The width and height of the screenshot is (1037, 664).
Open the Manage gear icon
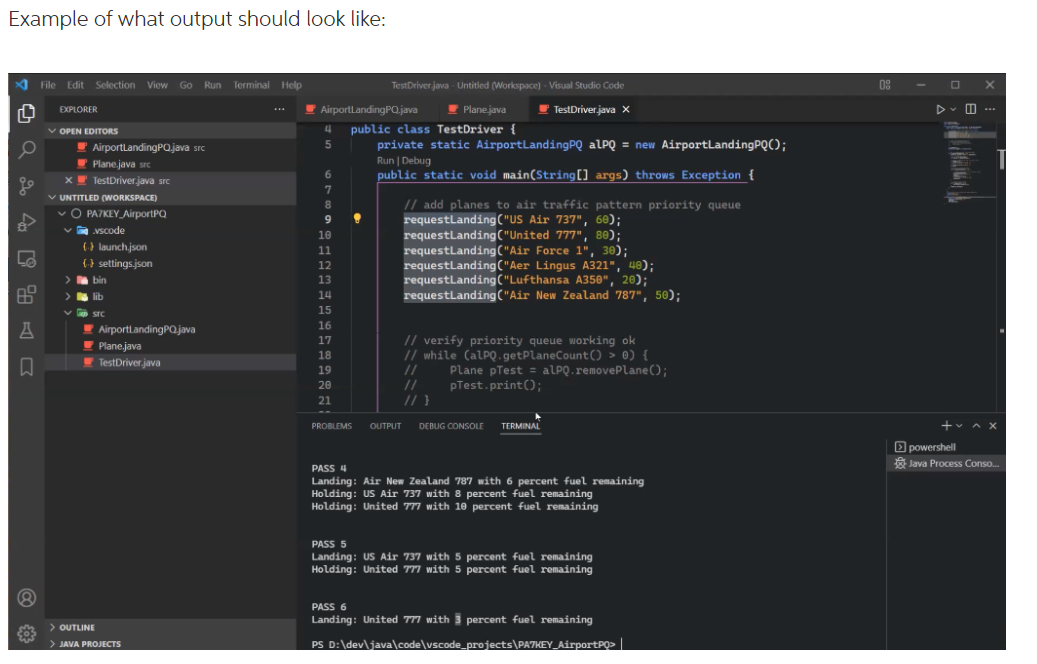coord(26,634)
